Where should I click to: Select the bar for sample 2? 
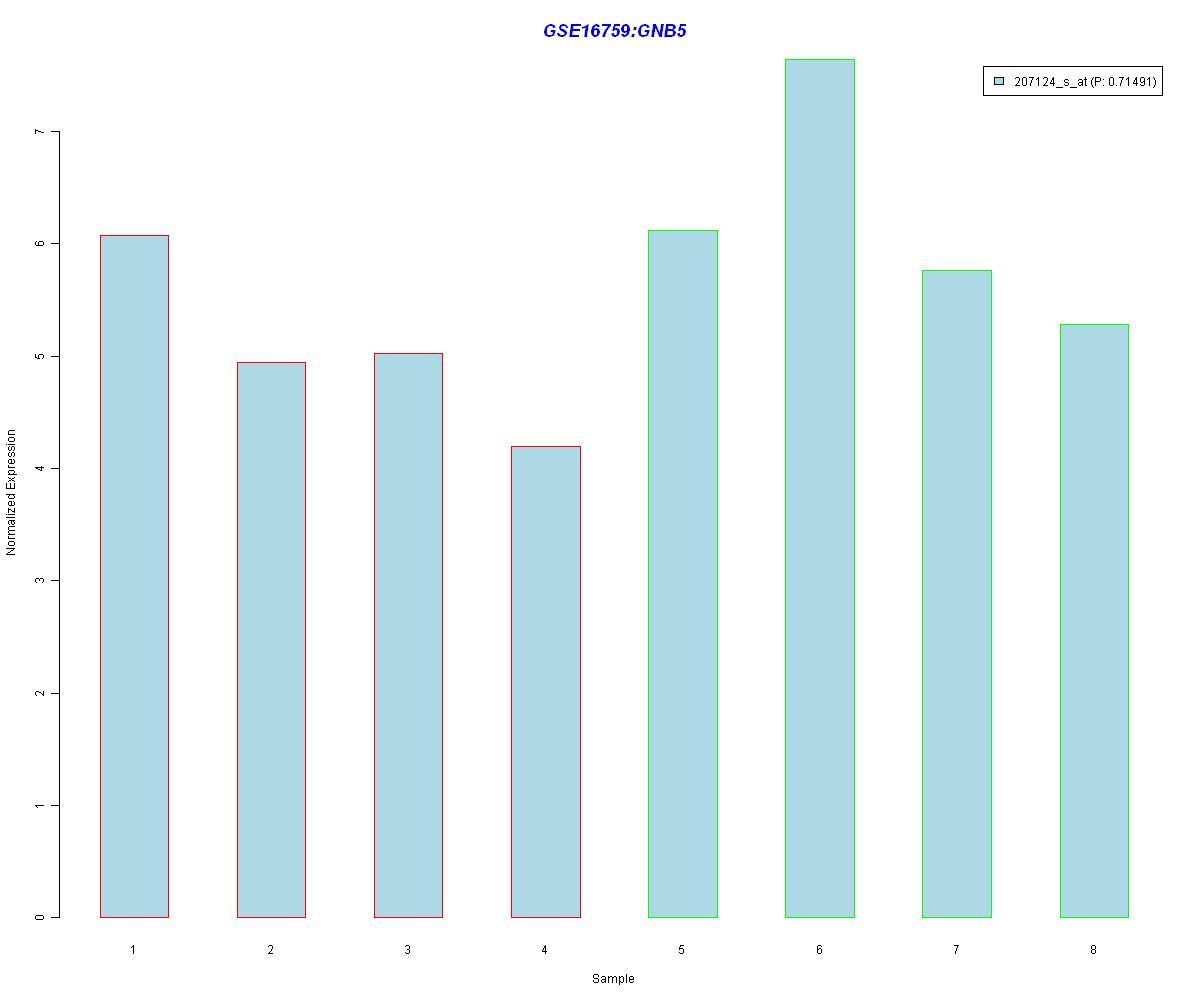pos(271,640)
